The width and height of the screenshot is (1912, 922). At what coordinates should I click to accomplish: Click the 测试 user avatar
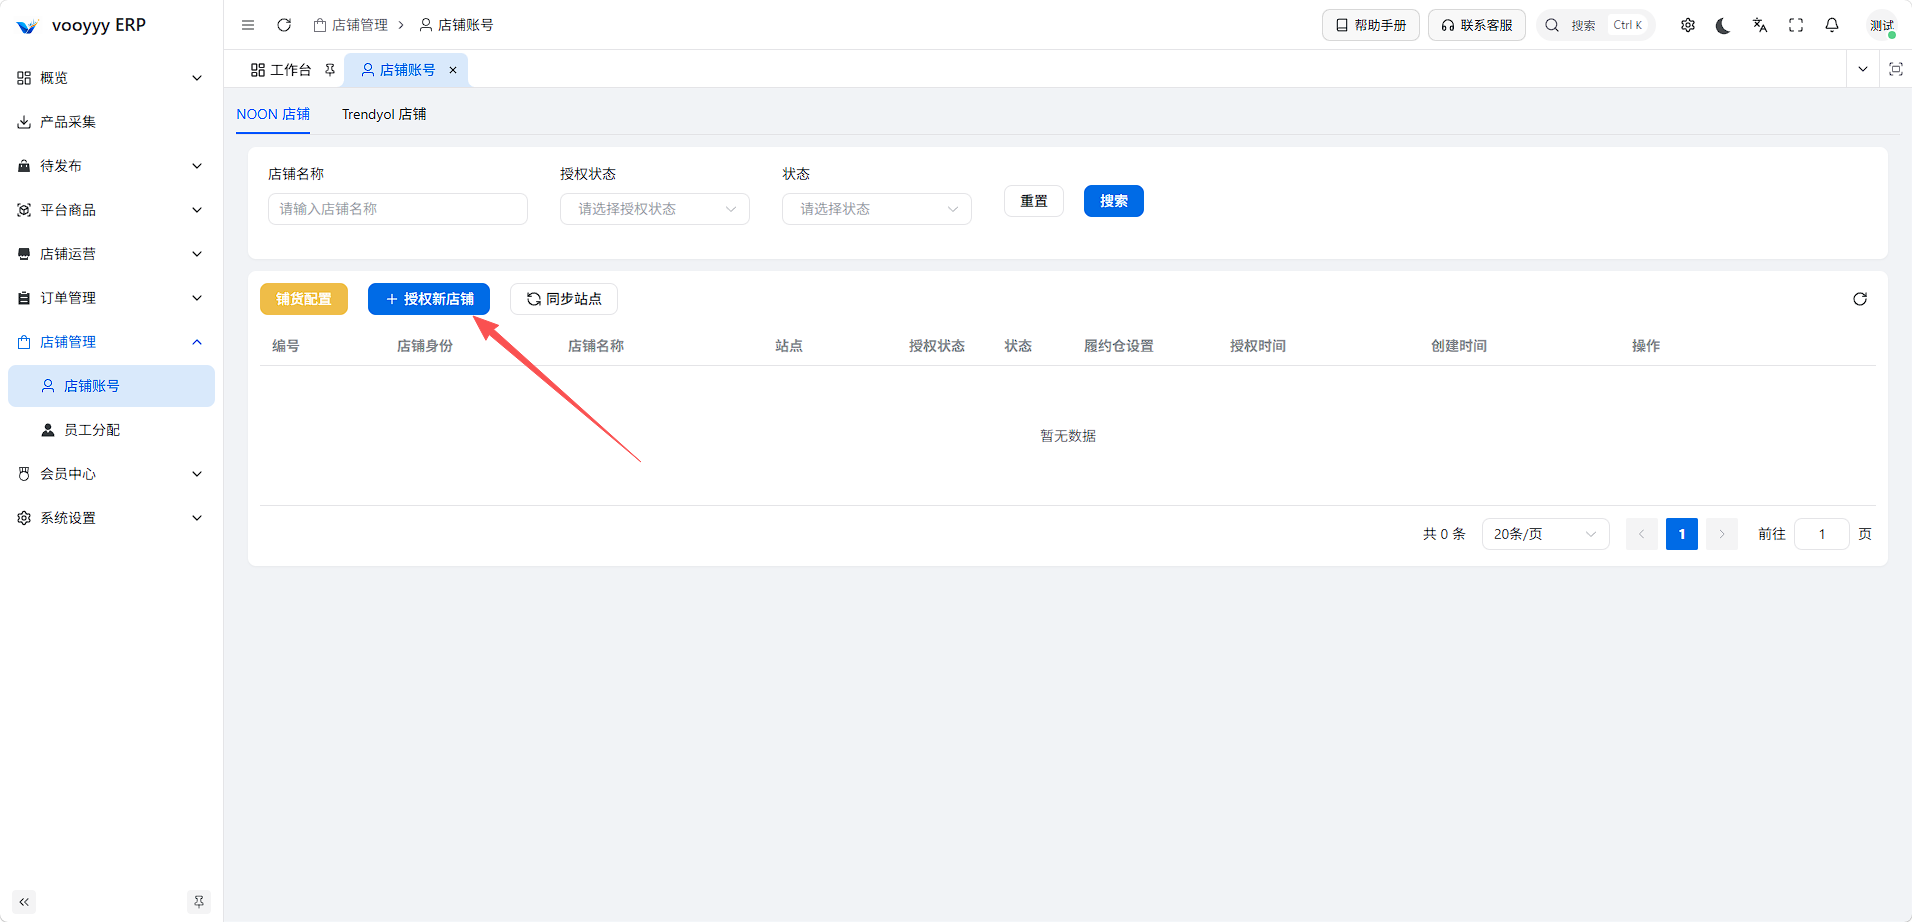(1882, 25)
